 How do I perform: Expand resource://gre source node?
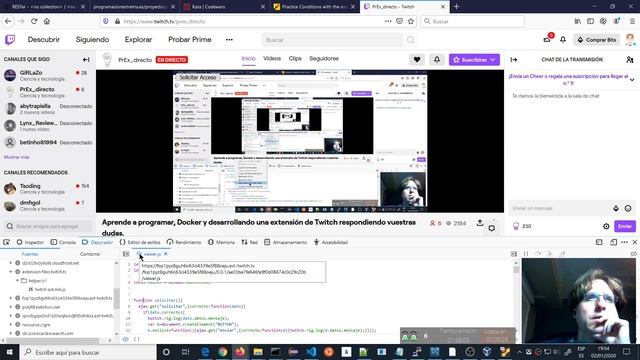11,324
